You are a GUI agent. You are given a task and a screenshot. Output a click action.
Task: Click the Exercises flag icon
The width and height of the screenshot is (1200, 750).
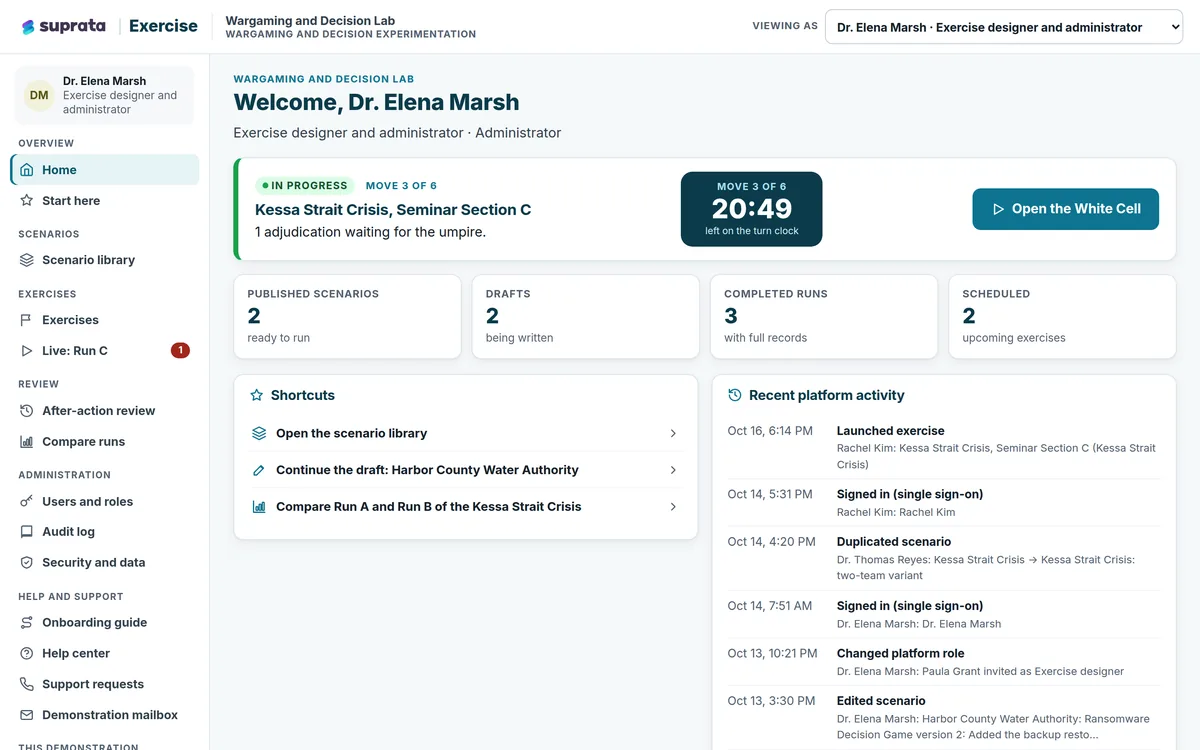point(27,320)
